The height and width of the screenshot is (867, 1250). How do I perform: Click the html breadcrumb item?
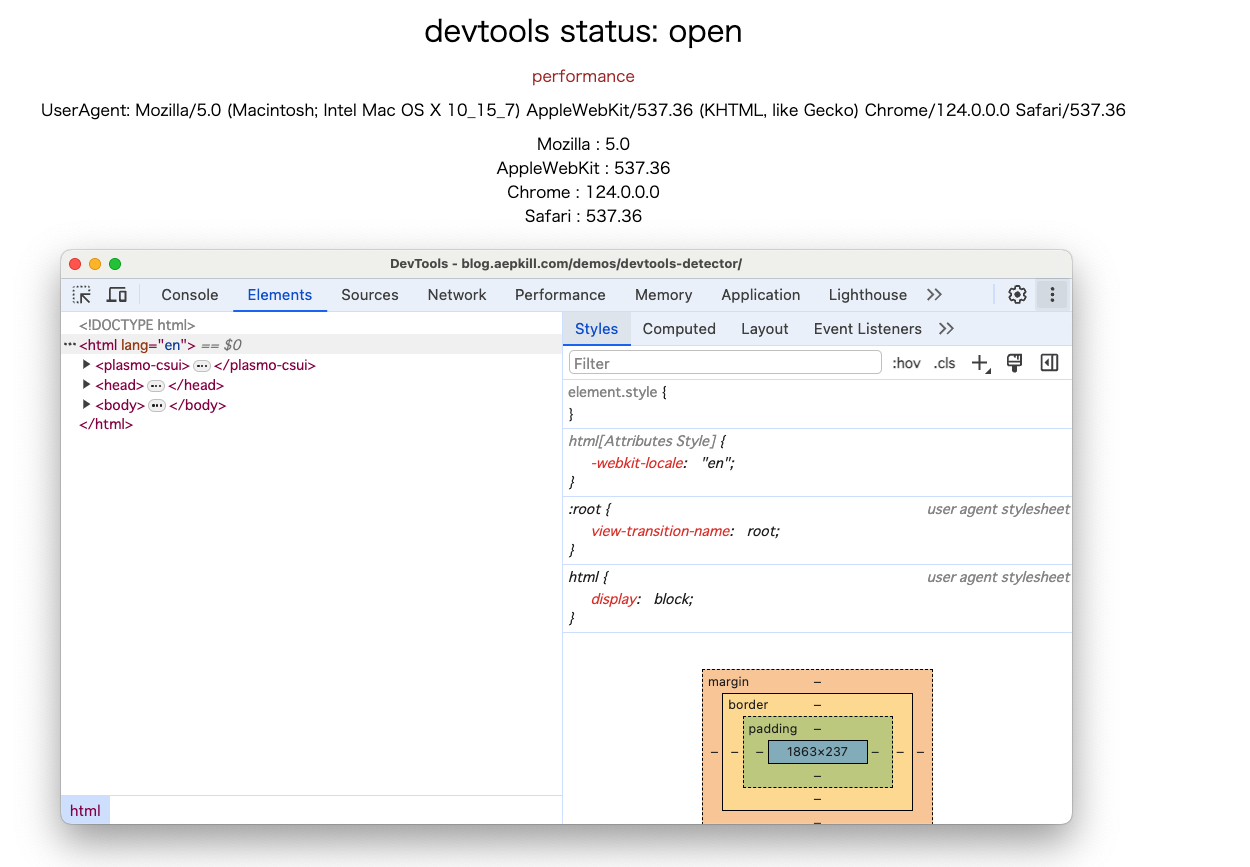pyautogui.click(x=85, y=811)
